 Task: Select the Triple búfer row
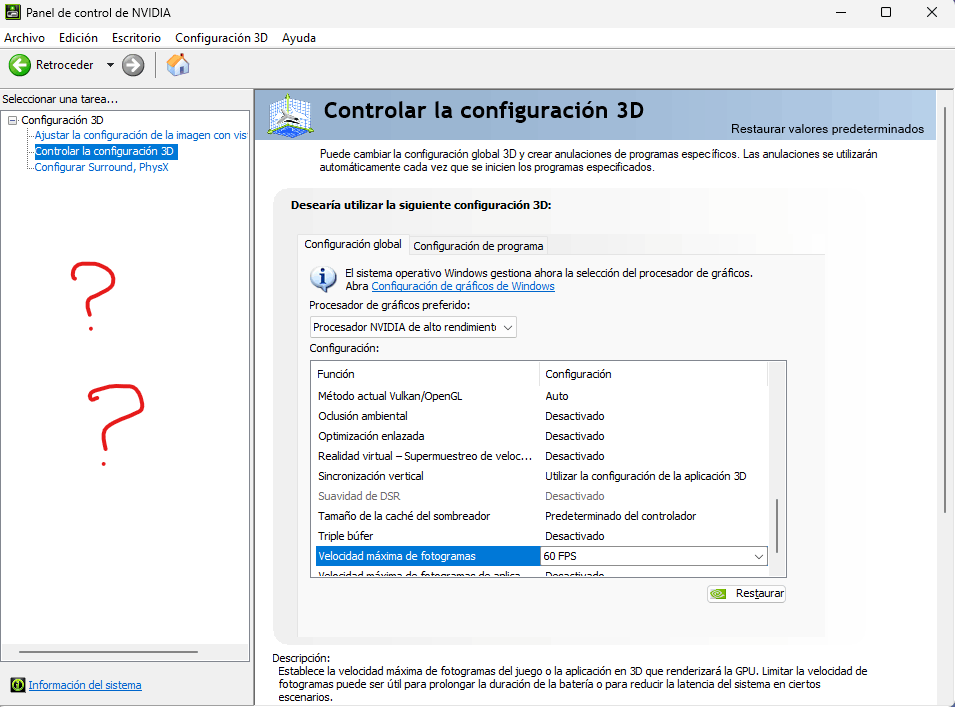tap(541, 536)
